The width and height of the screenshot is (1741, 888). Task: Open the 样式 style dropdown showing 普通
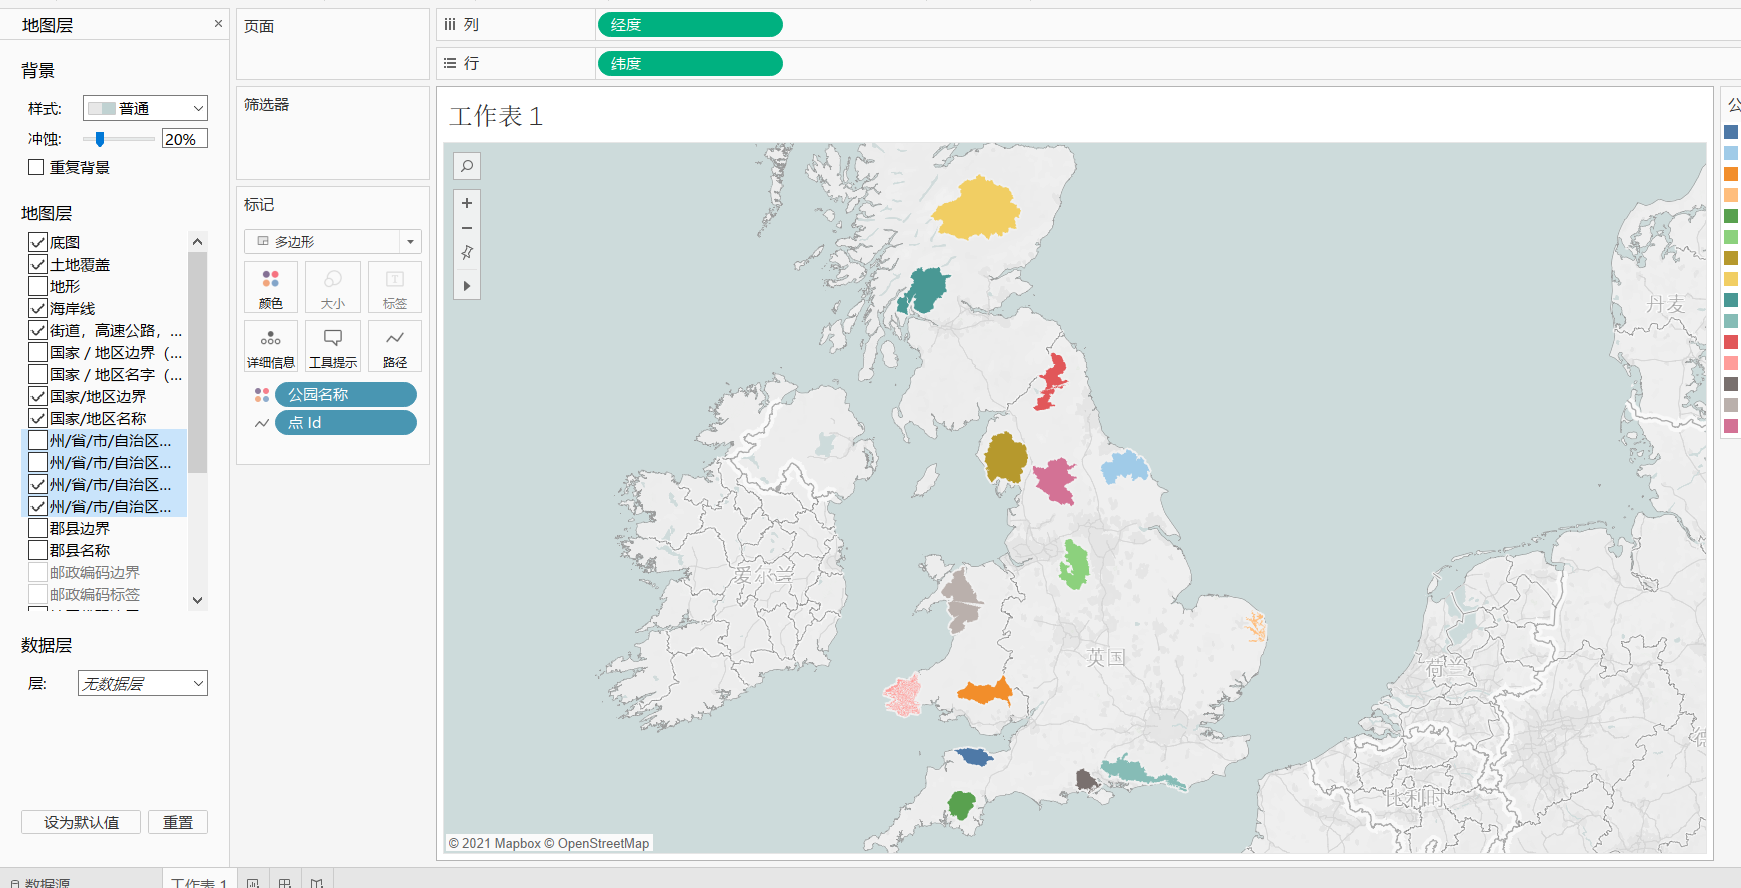pyautogui.click(x=145, y=108)
